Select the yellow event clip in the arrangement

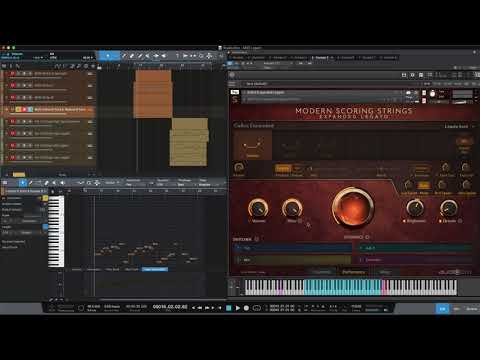click(x=189, y=142)
